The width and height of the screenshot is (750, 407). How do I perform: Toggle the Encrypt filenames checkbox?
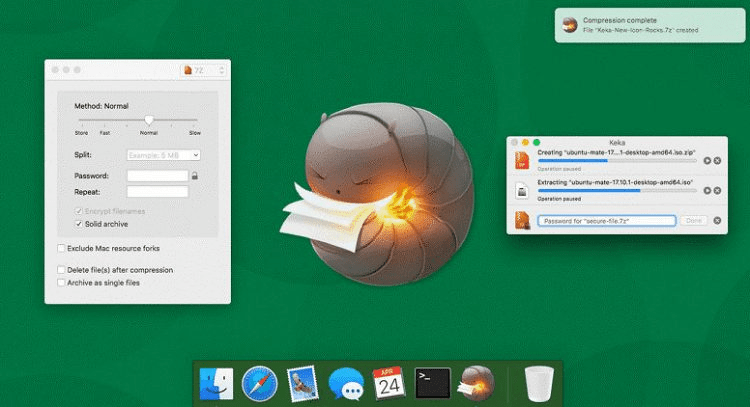coord(79,211)
